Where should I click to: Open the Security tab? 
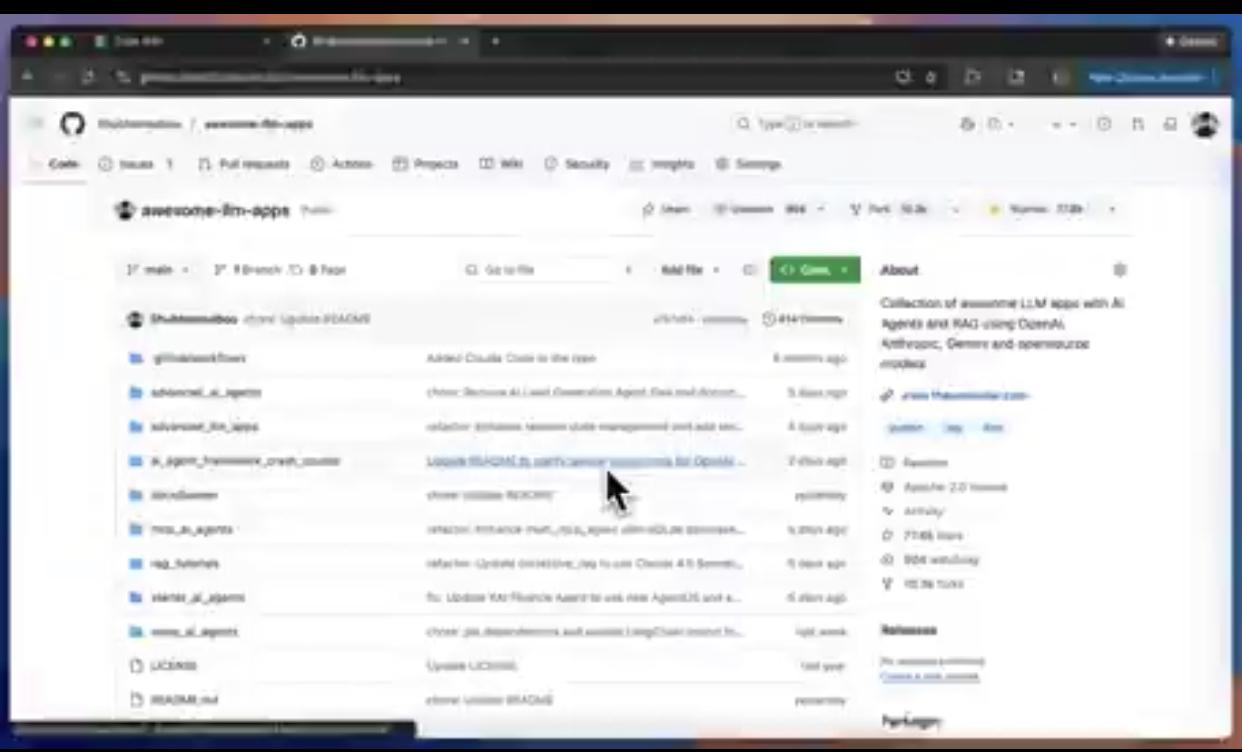click(577, 164)
